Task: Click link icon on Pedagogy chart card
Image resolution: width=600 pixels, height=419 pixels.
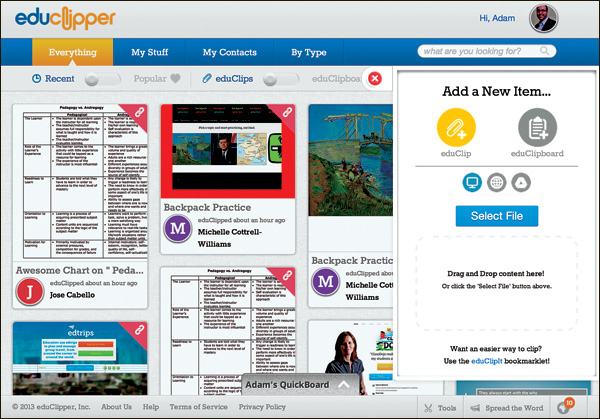Action: coord(139,112)
